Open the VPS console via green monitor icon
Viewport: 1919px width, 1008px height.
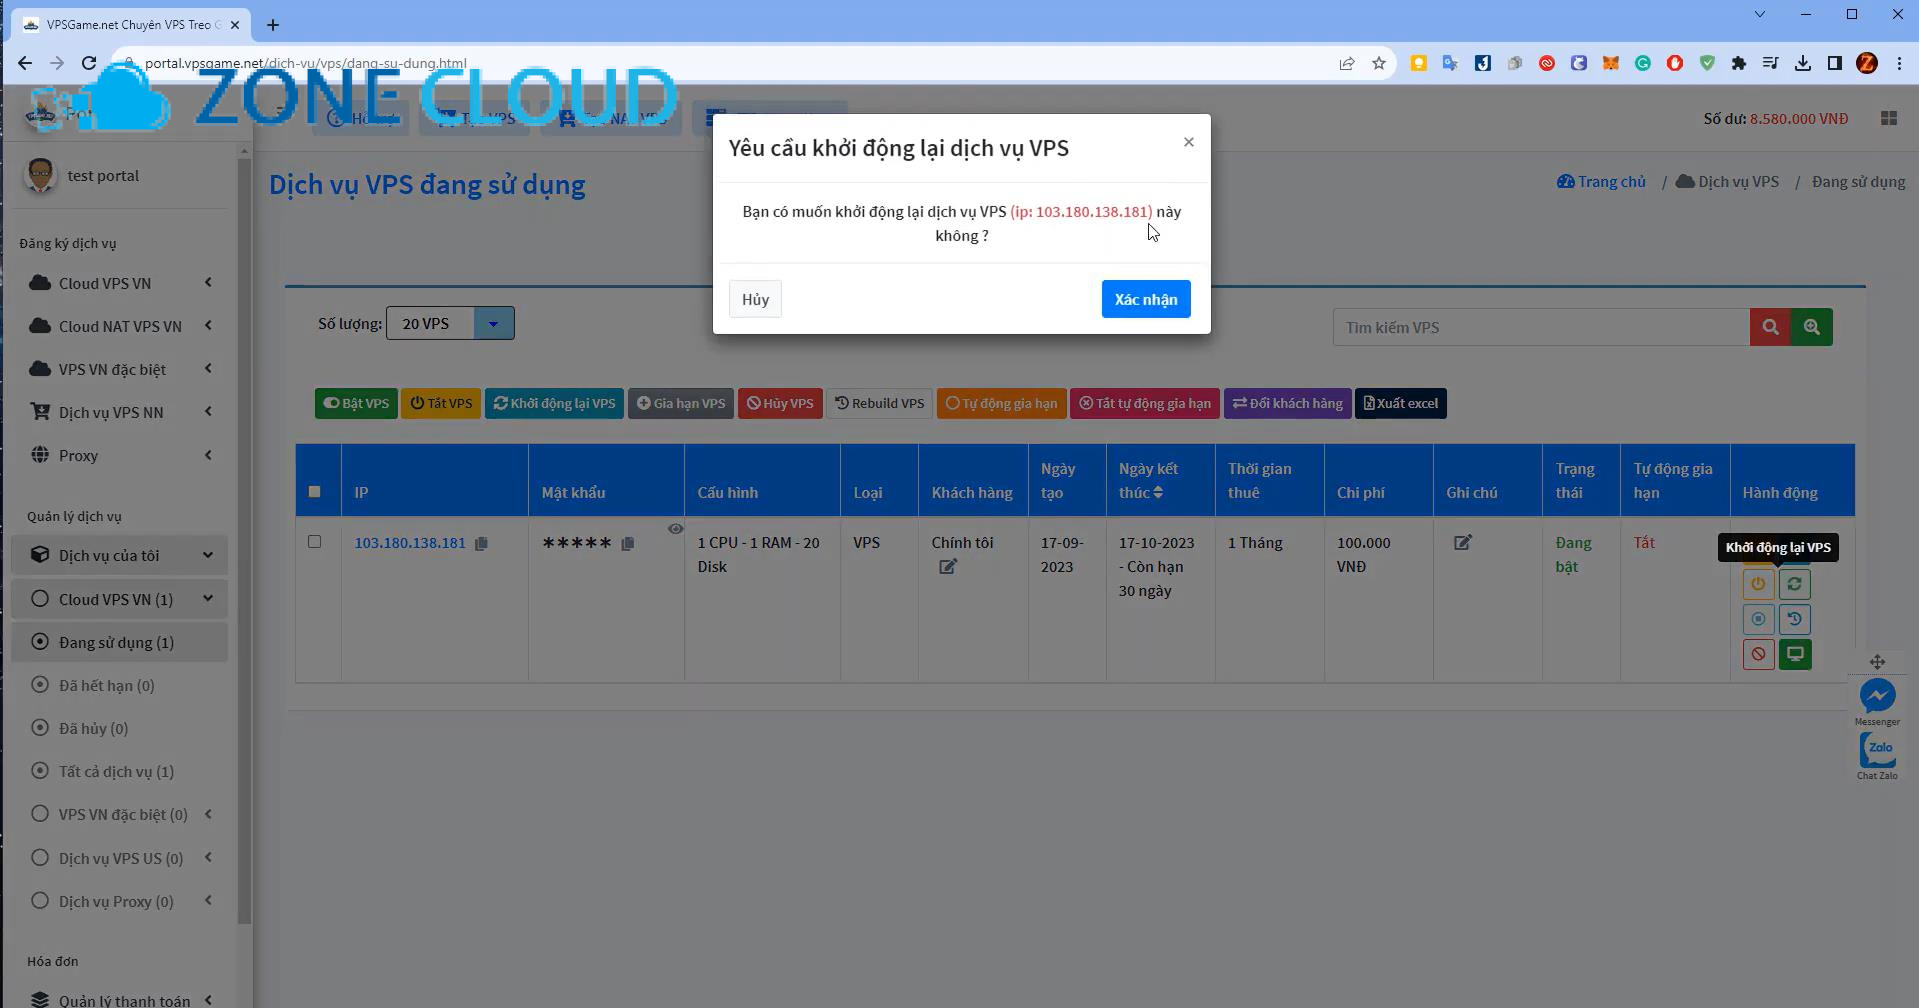1795,654
